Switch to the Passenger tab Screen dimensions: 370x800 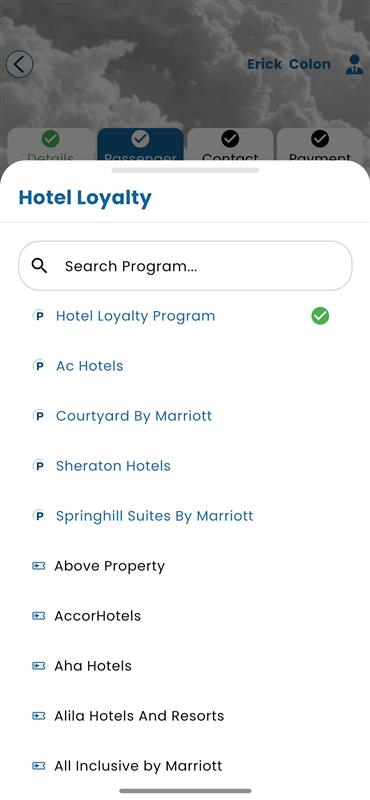(x=140, y=145)
